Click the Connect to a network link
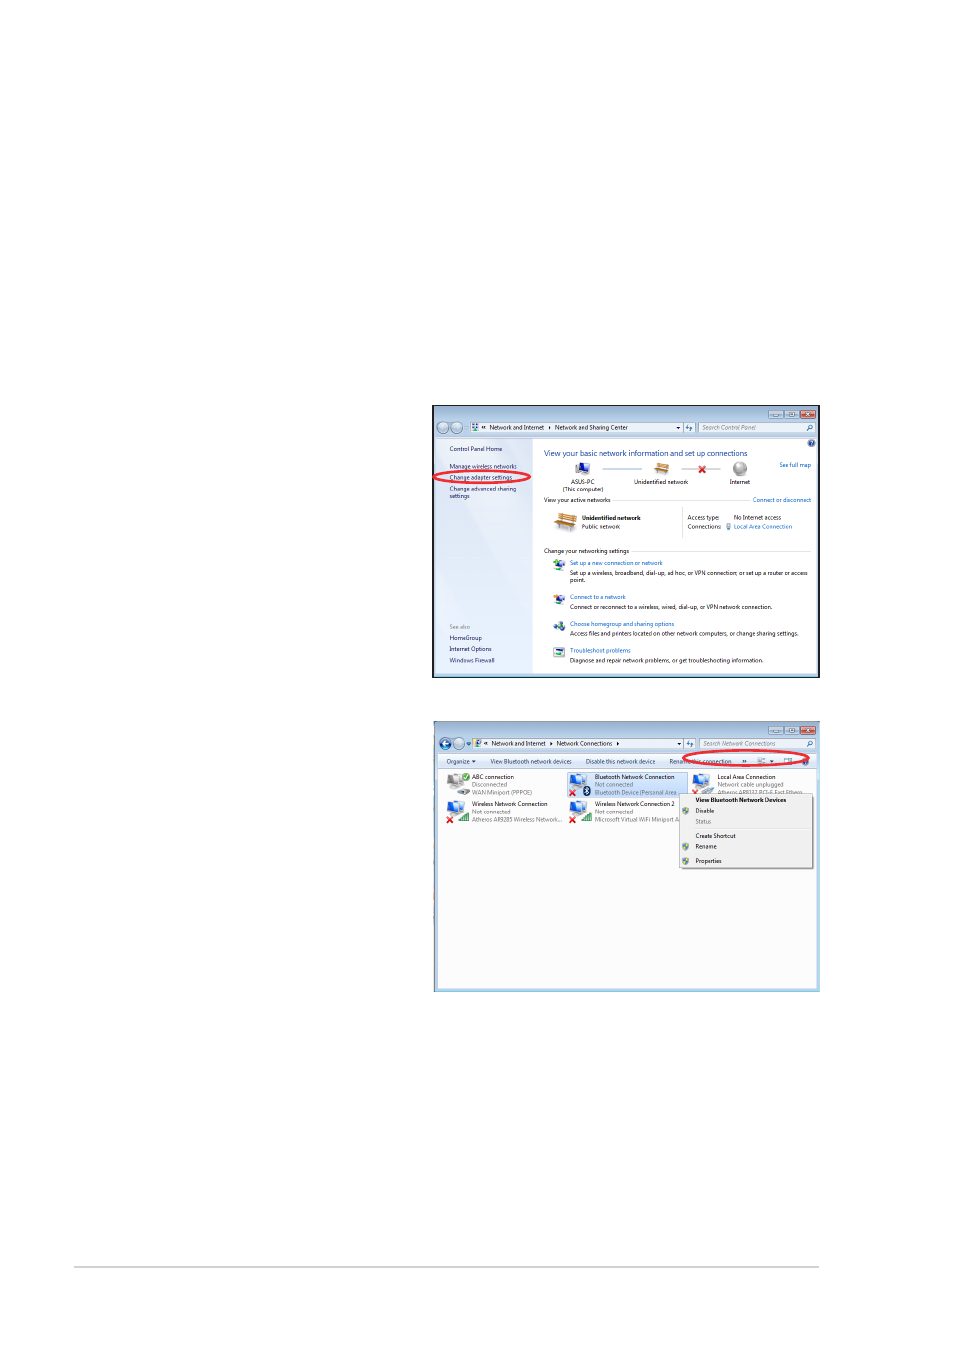This screenshot has width=954, height=1356. click(598, 597)
